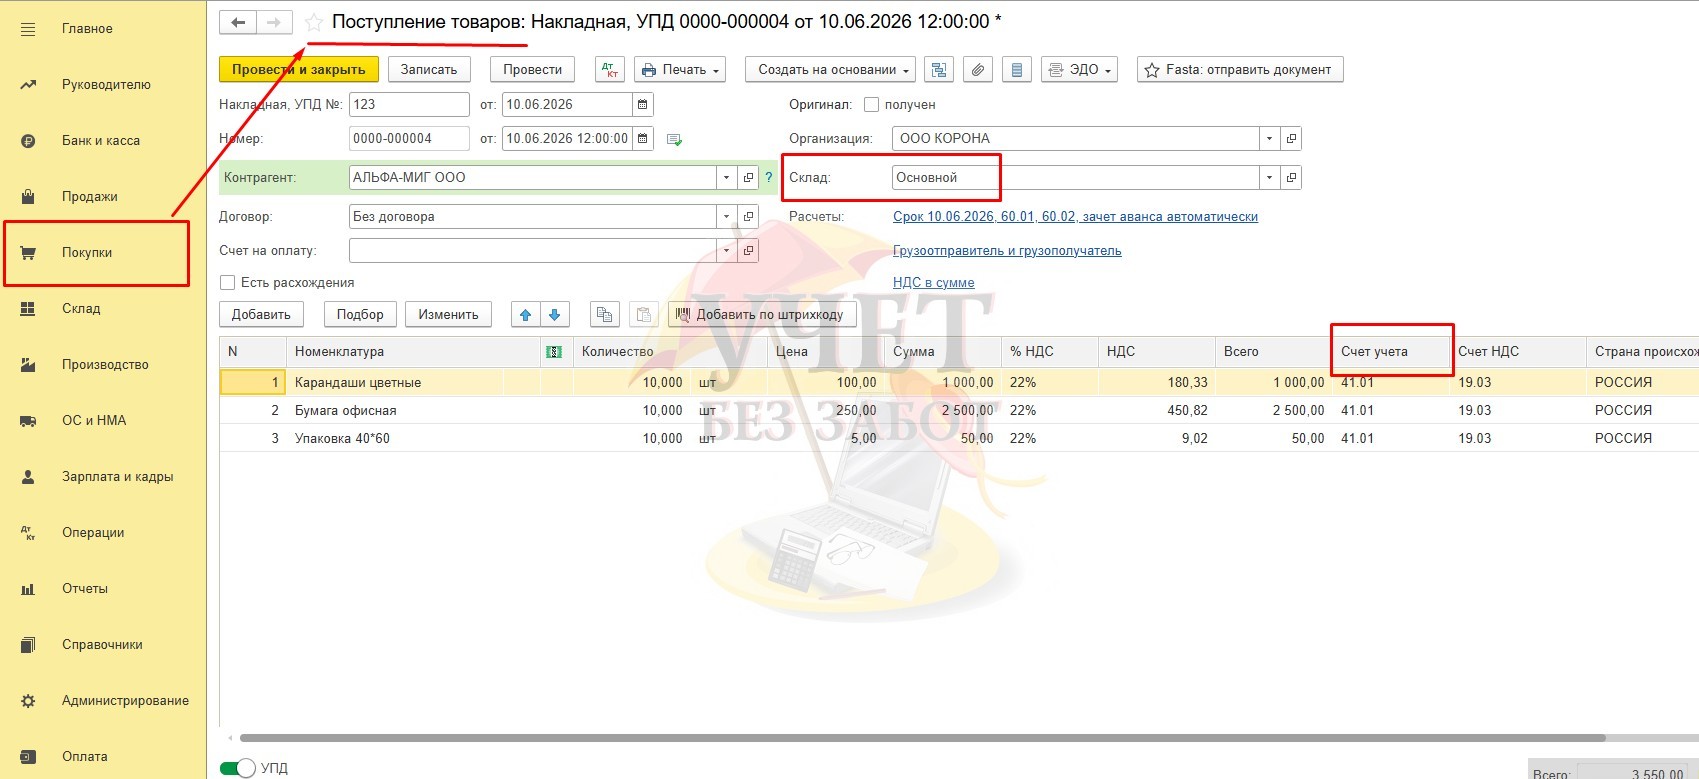The width and height of the screenshot is (1699, 779).
Task: Click Записать button
Action: 429,70
